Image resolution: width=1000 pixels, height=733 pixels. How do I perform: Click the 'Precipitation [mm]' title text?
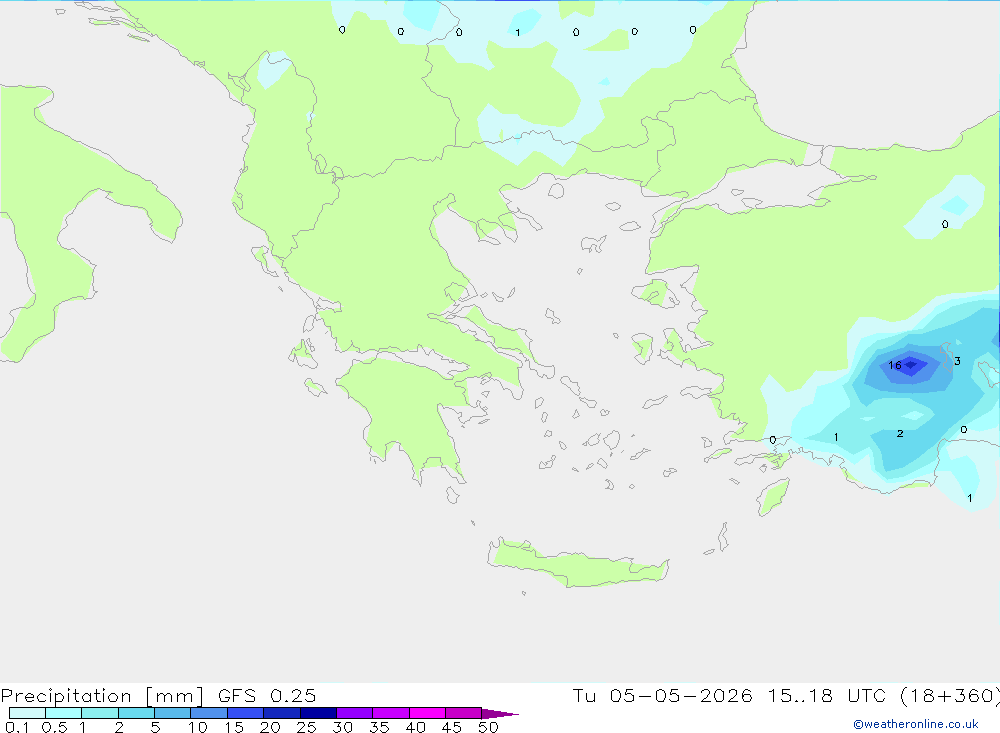point(102,695)
